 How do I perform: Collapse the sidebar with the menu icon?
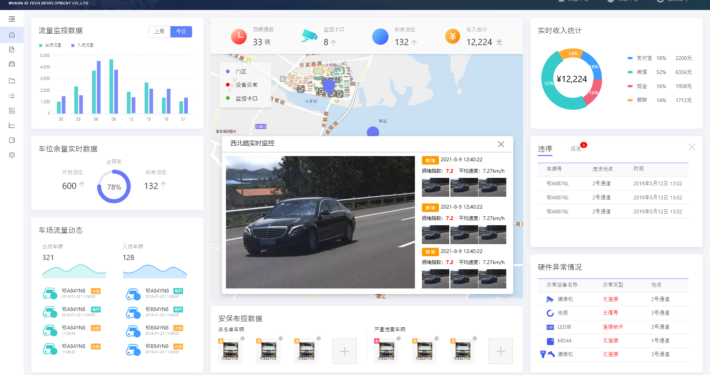pyautogui.click(x=12, y=19)
